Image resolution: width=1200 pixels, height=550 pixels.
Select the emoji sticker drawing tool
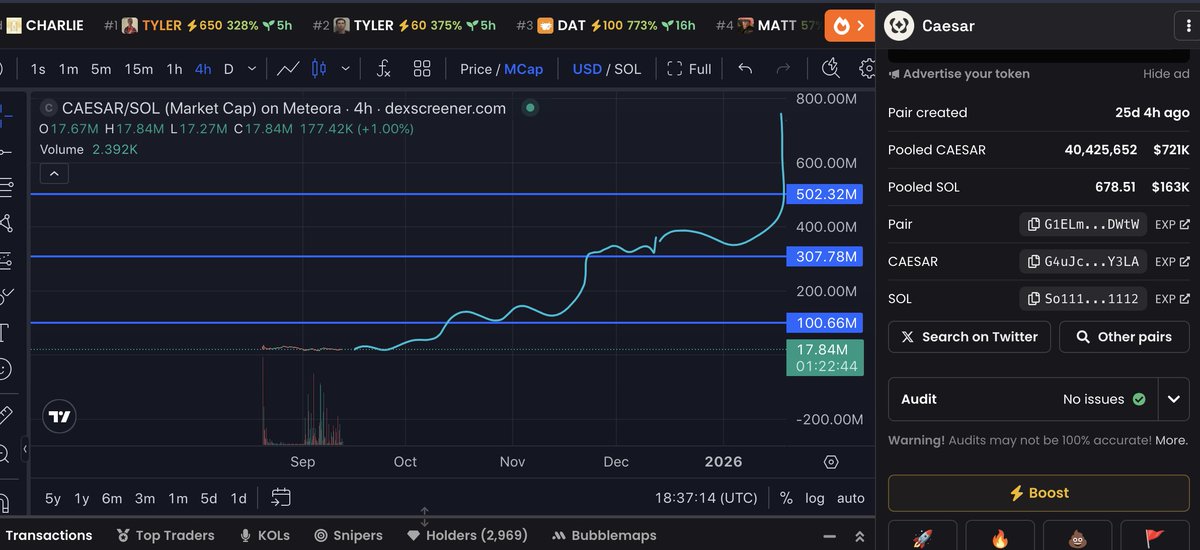coord(5,369)
